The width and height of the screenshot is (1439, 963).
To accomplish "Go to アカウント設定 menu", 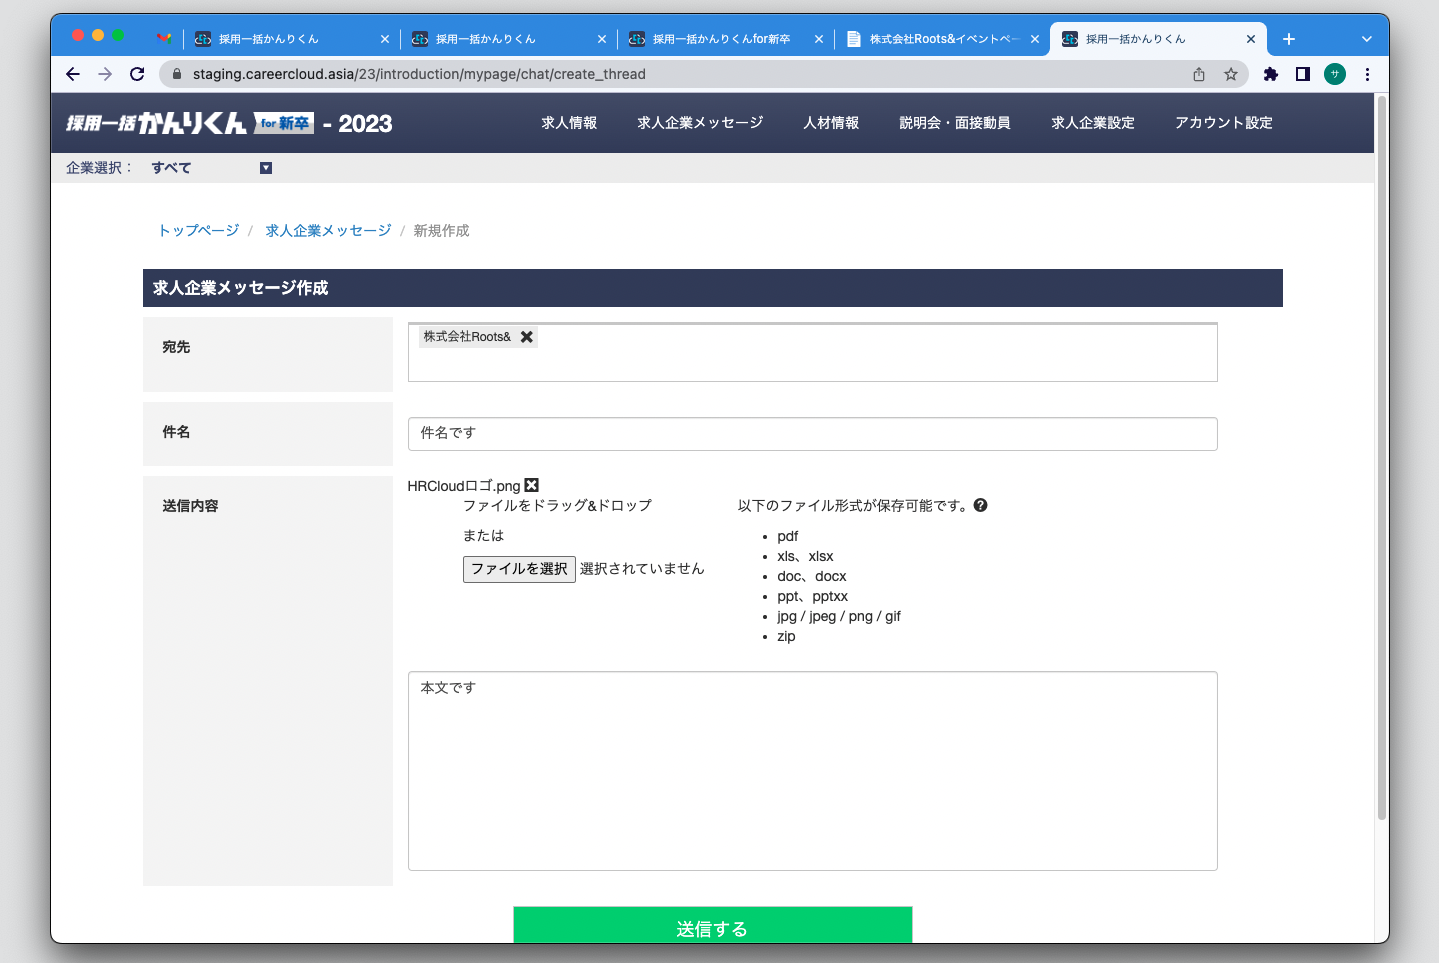I will 1223,123.
